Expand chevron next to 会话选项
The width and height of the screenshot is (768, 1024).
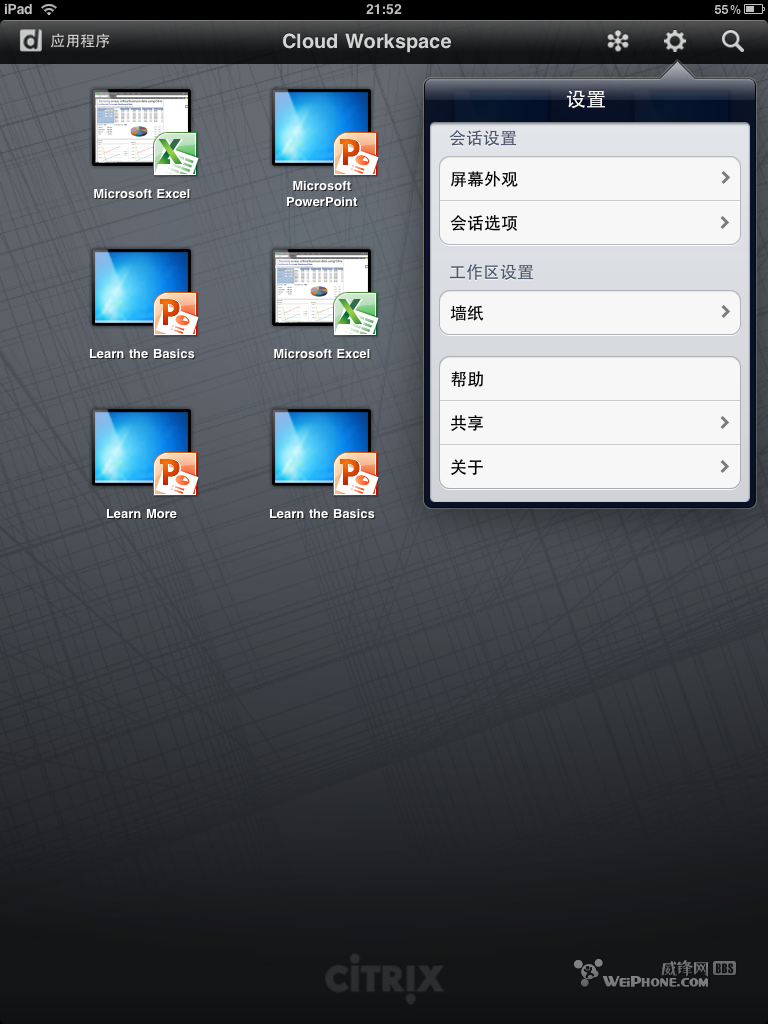(x=725, y=223)
